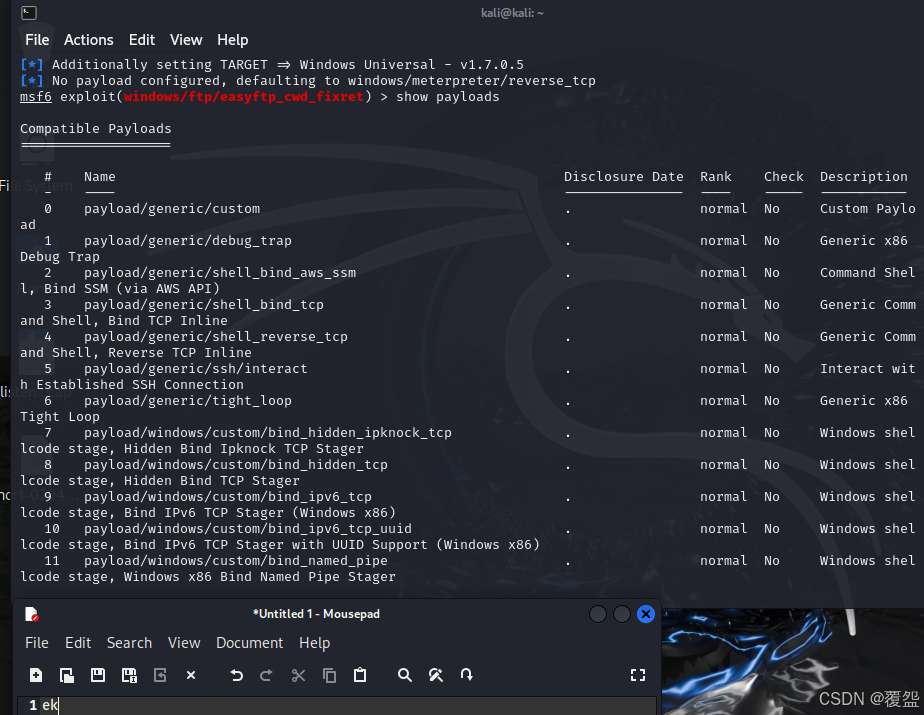924x715 pixels.
Task: Click the Reload document icon in Mousepad
Action: click(x=160, y=675)
